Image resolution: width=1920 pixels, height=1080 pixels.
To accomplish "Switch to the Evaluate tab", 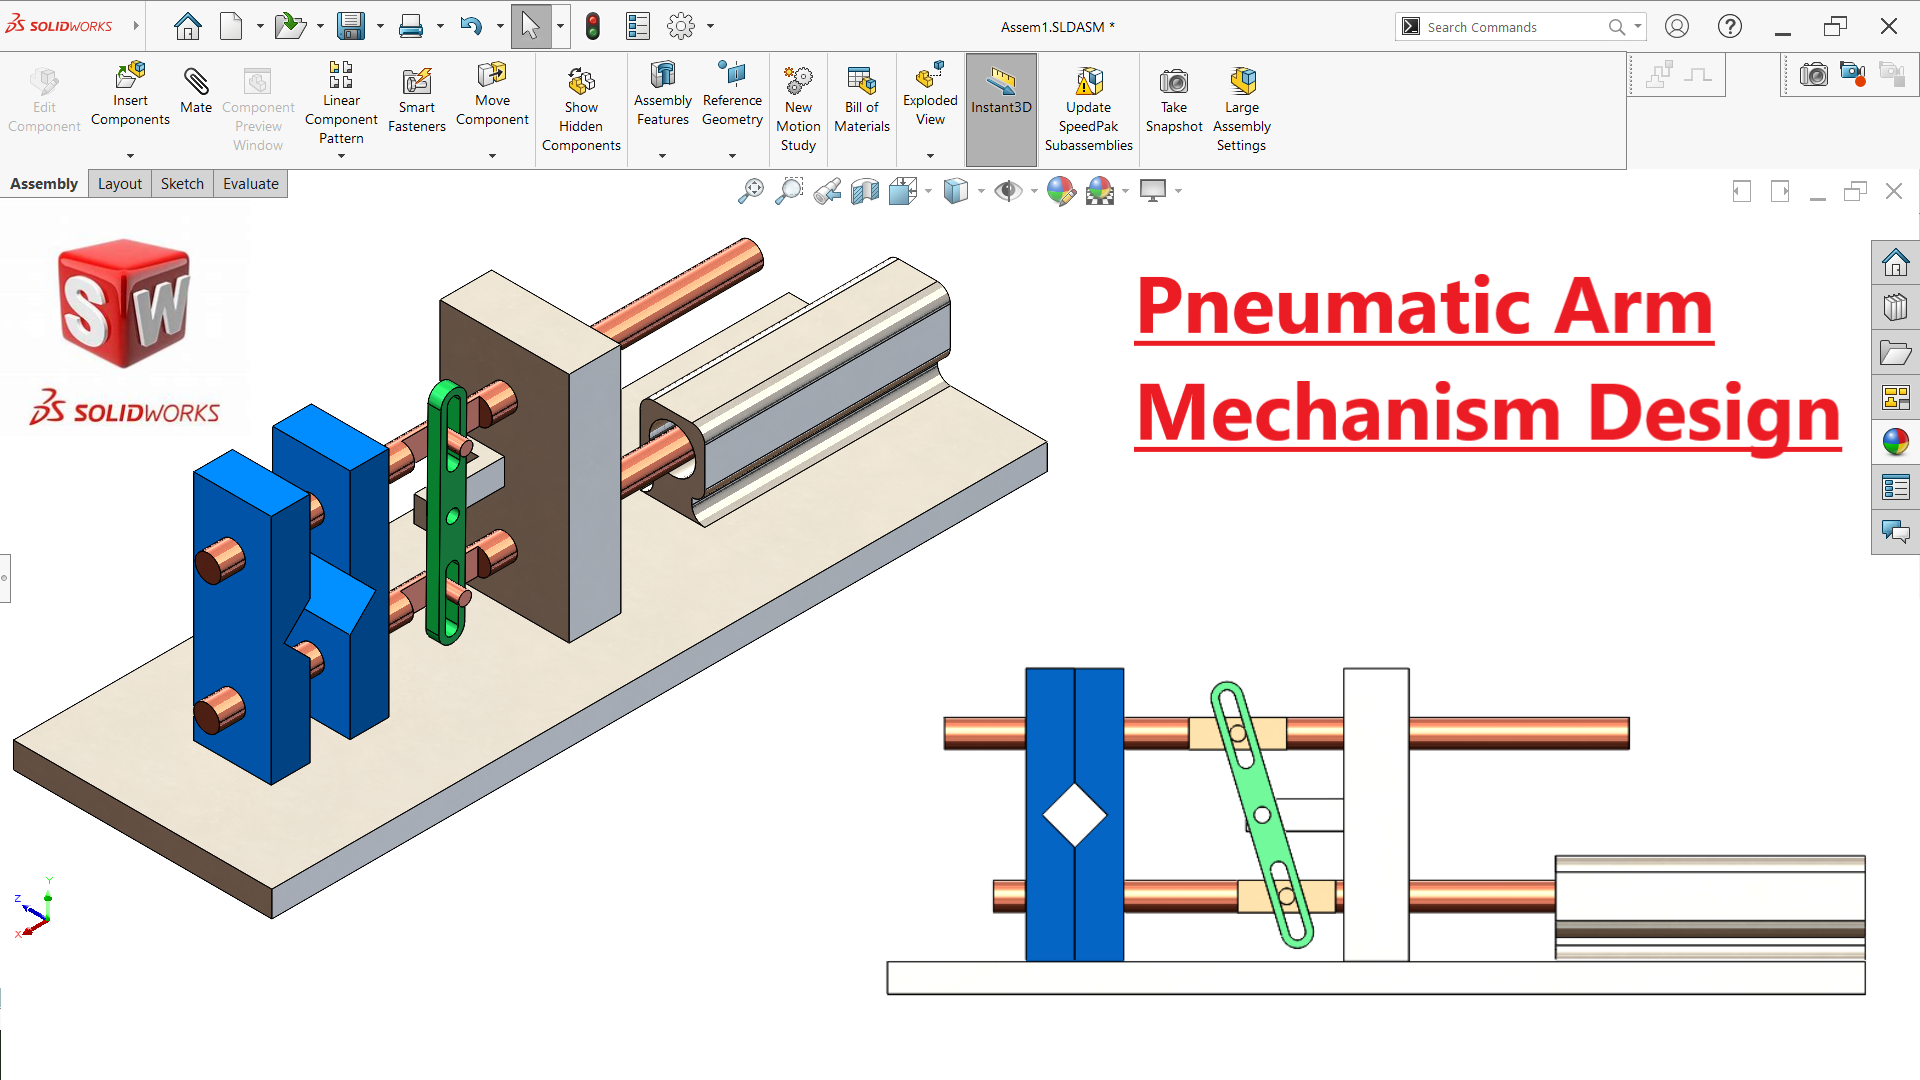I will 250,184.
